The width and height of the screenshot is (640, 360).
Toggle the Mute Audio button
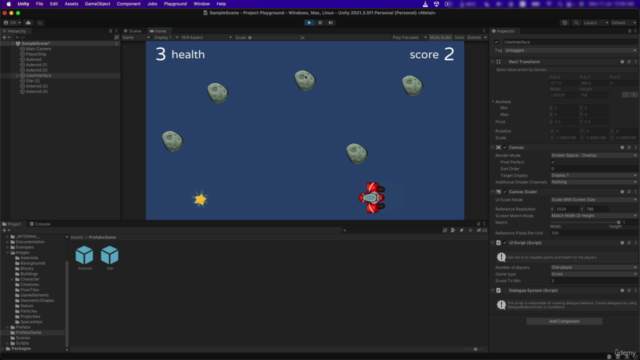tap(440, 38)
